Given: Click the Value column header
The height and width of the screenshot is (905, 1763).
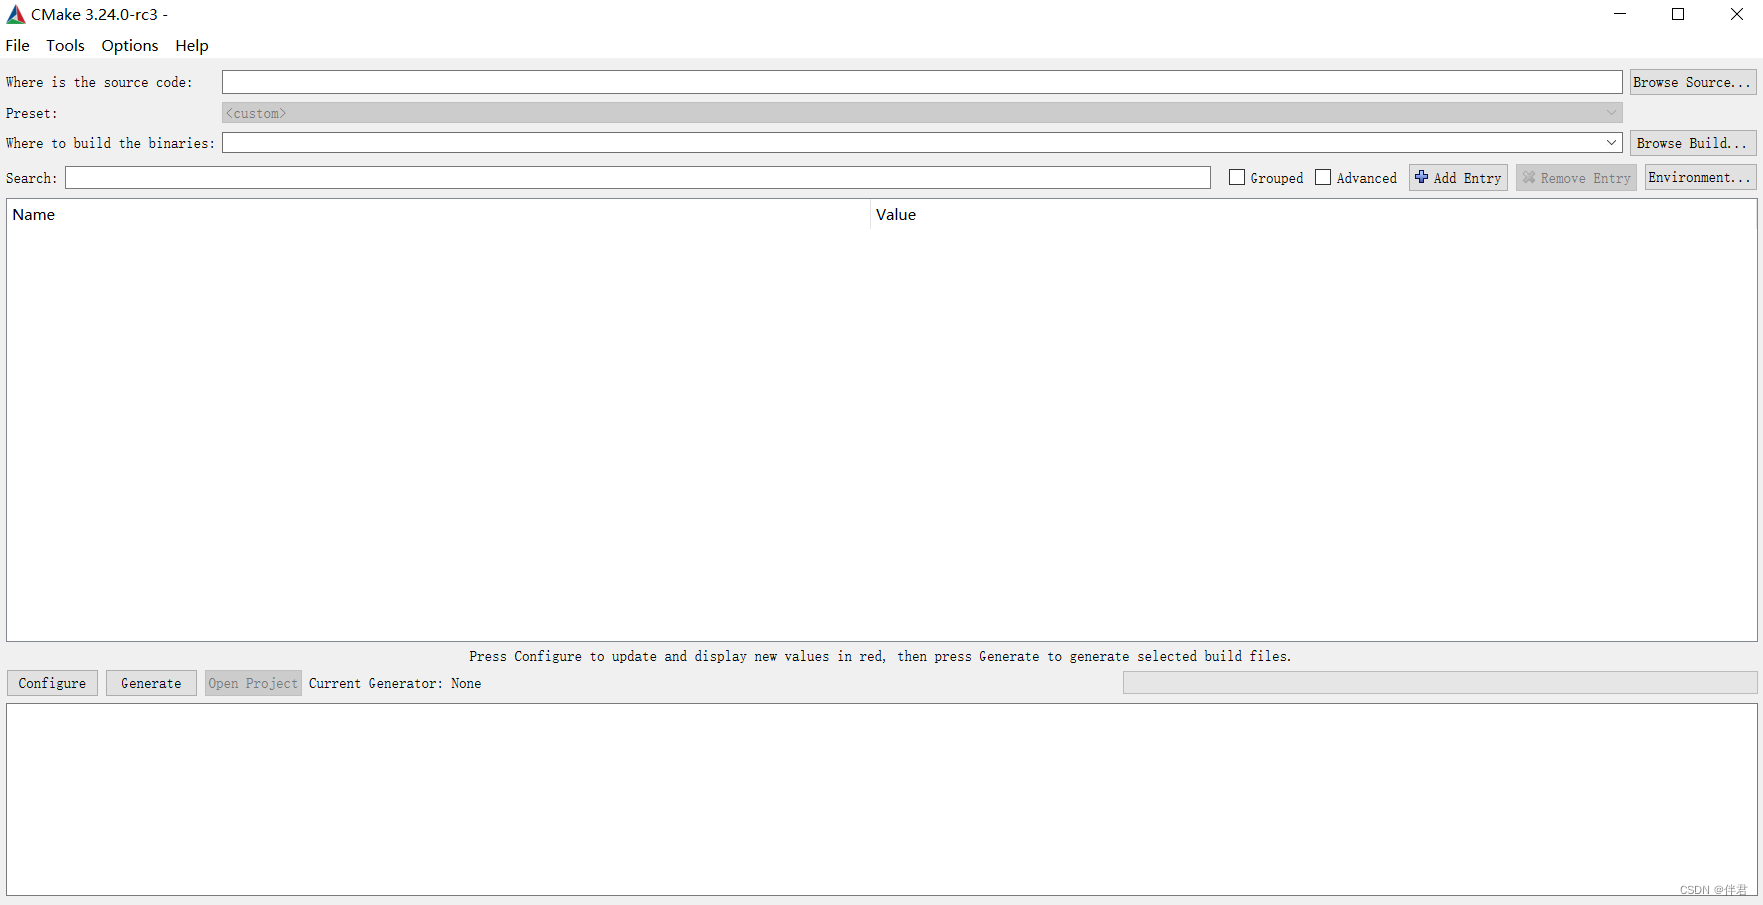Looking at the screenshot, I should pos(1313,215).
